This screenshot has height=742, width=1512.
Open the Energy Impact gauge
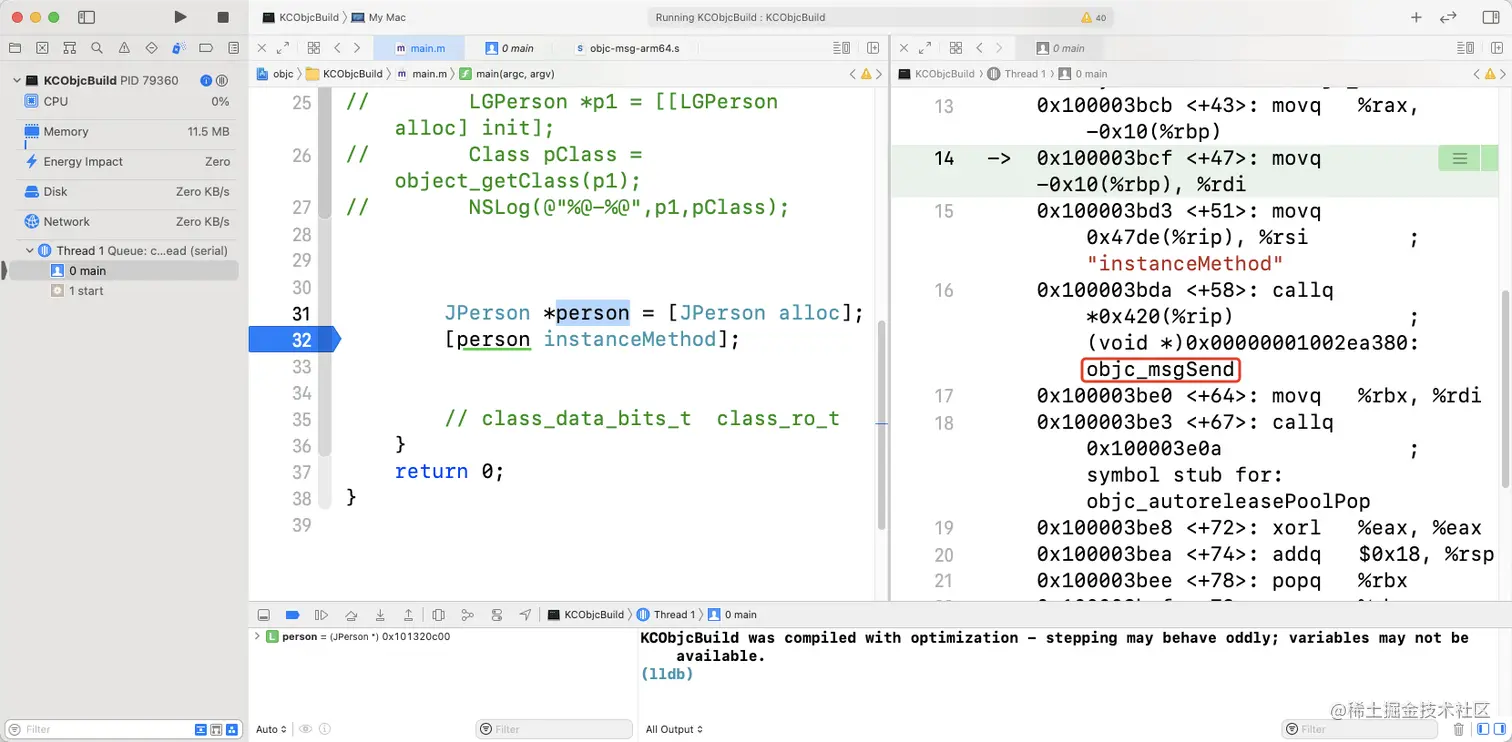125,162
